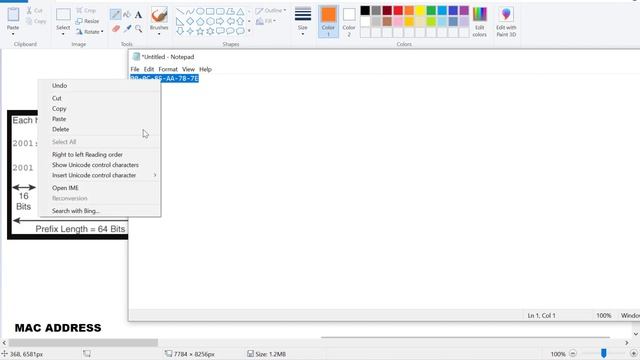This screenshot has height=360, width=640.
Task: Click the zoom in plus button
Action: coord(633,353)
